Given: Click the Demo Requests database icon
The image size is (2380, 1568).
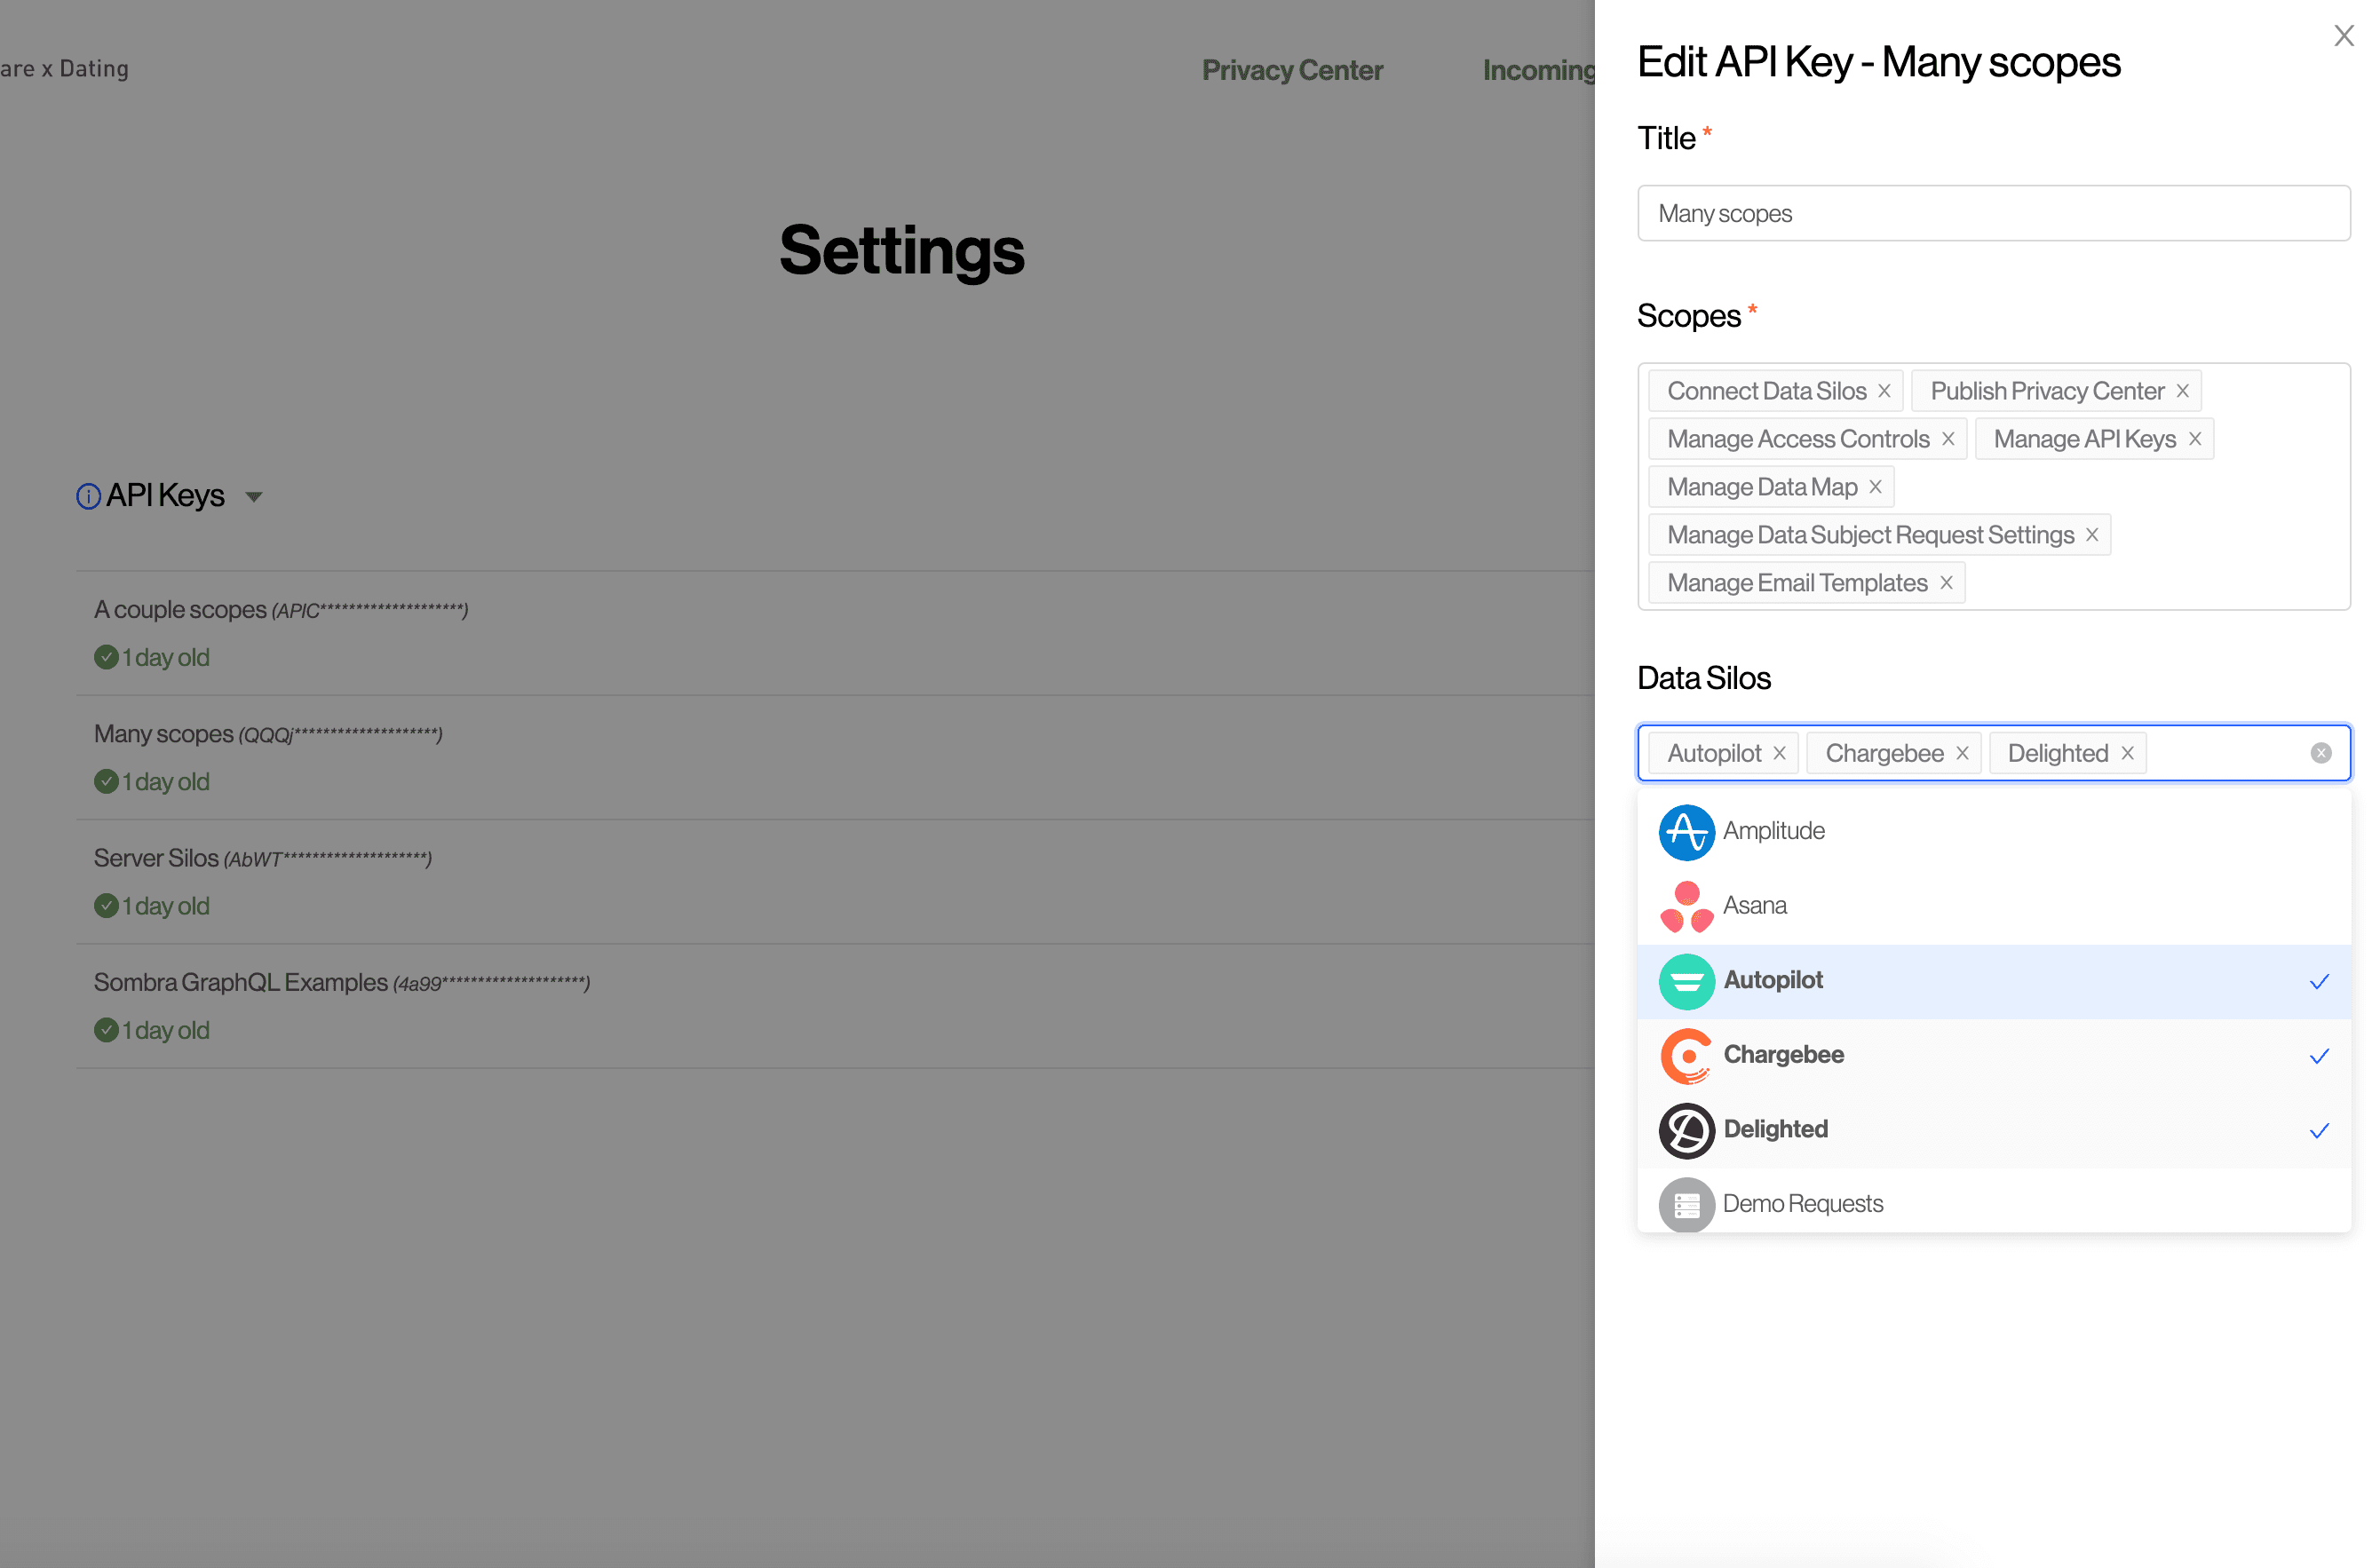Looking at the screenshot, I should [1686, 1204].
